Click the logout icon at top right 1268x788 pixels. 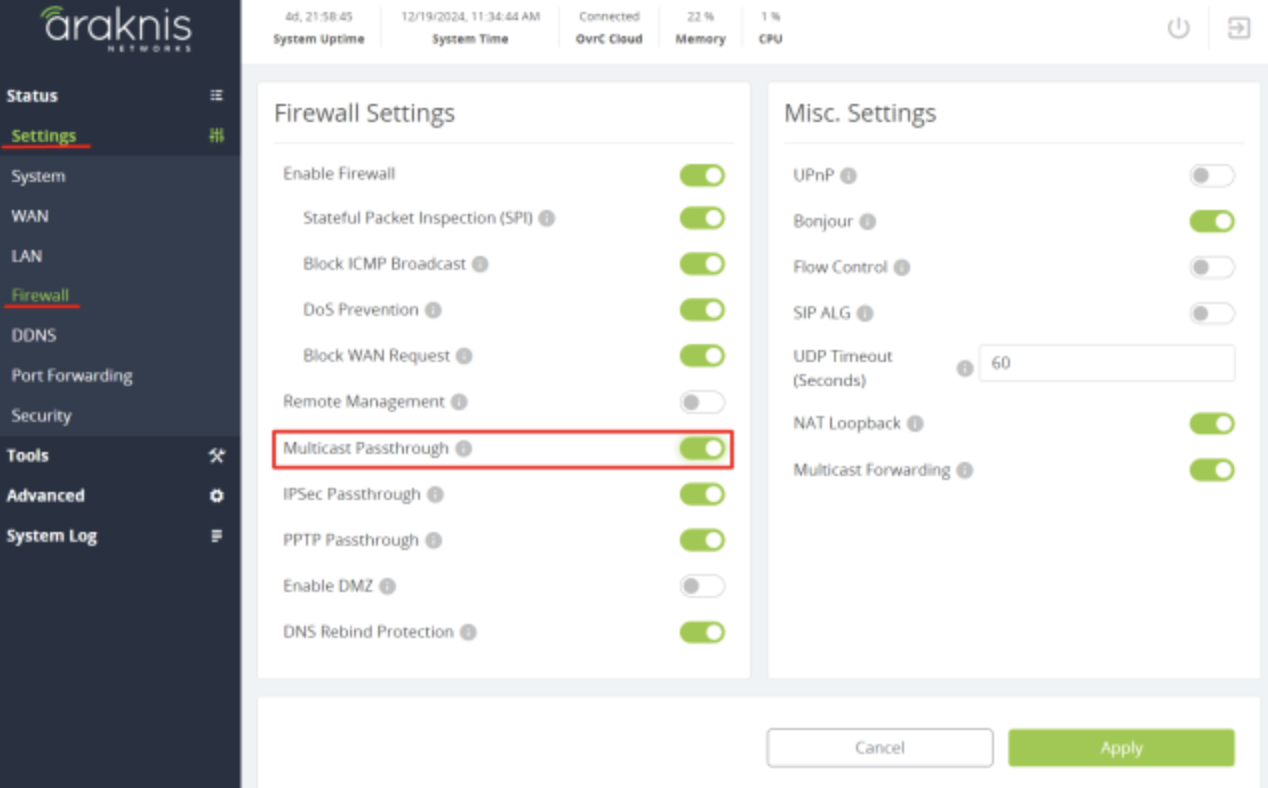click(x=1238, y=28)
